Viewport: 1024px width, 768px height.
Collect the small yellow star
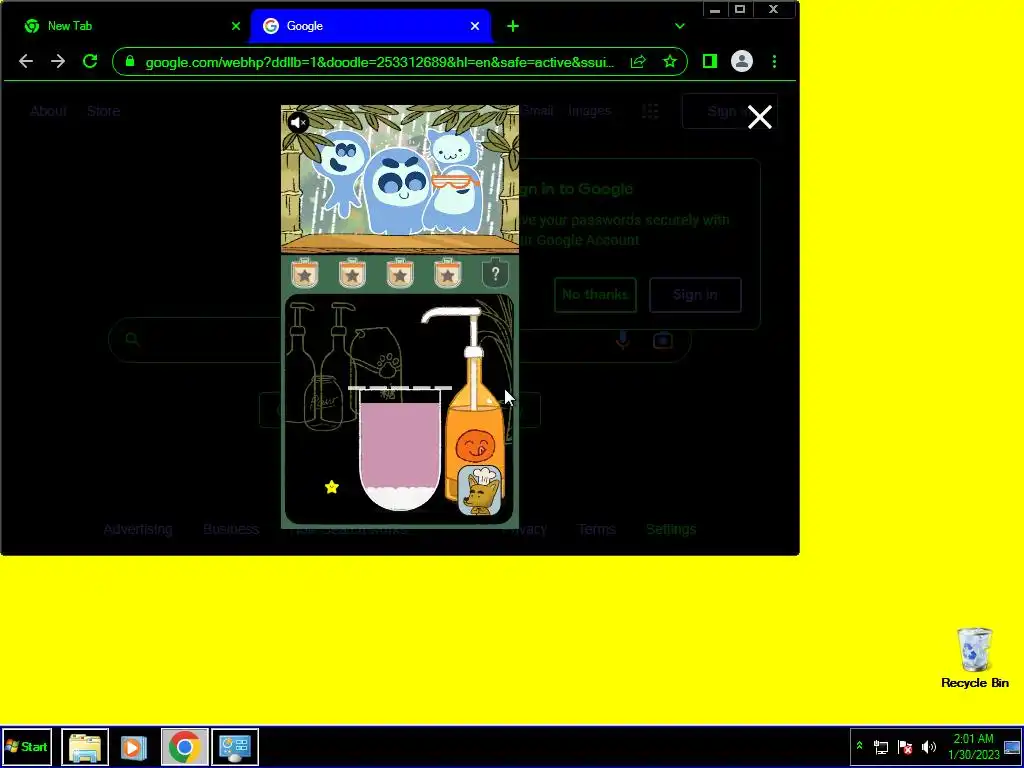332,487
